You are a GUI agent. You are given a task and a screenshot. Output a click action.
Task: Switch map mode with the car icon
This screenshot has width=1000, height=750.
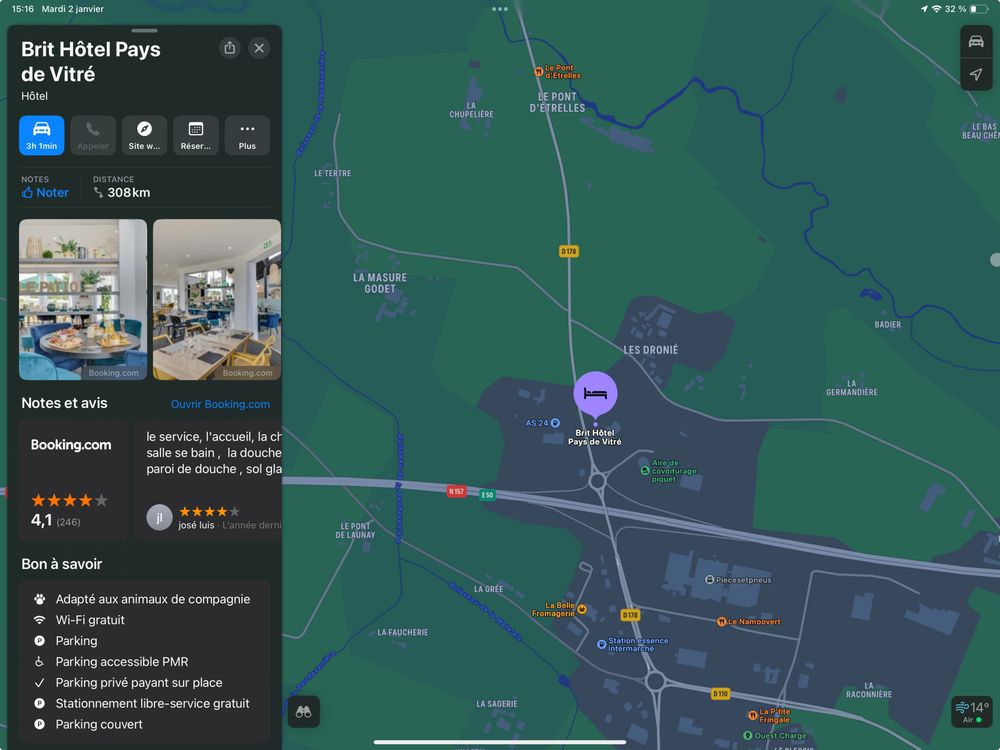(976, 42)
